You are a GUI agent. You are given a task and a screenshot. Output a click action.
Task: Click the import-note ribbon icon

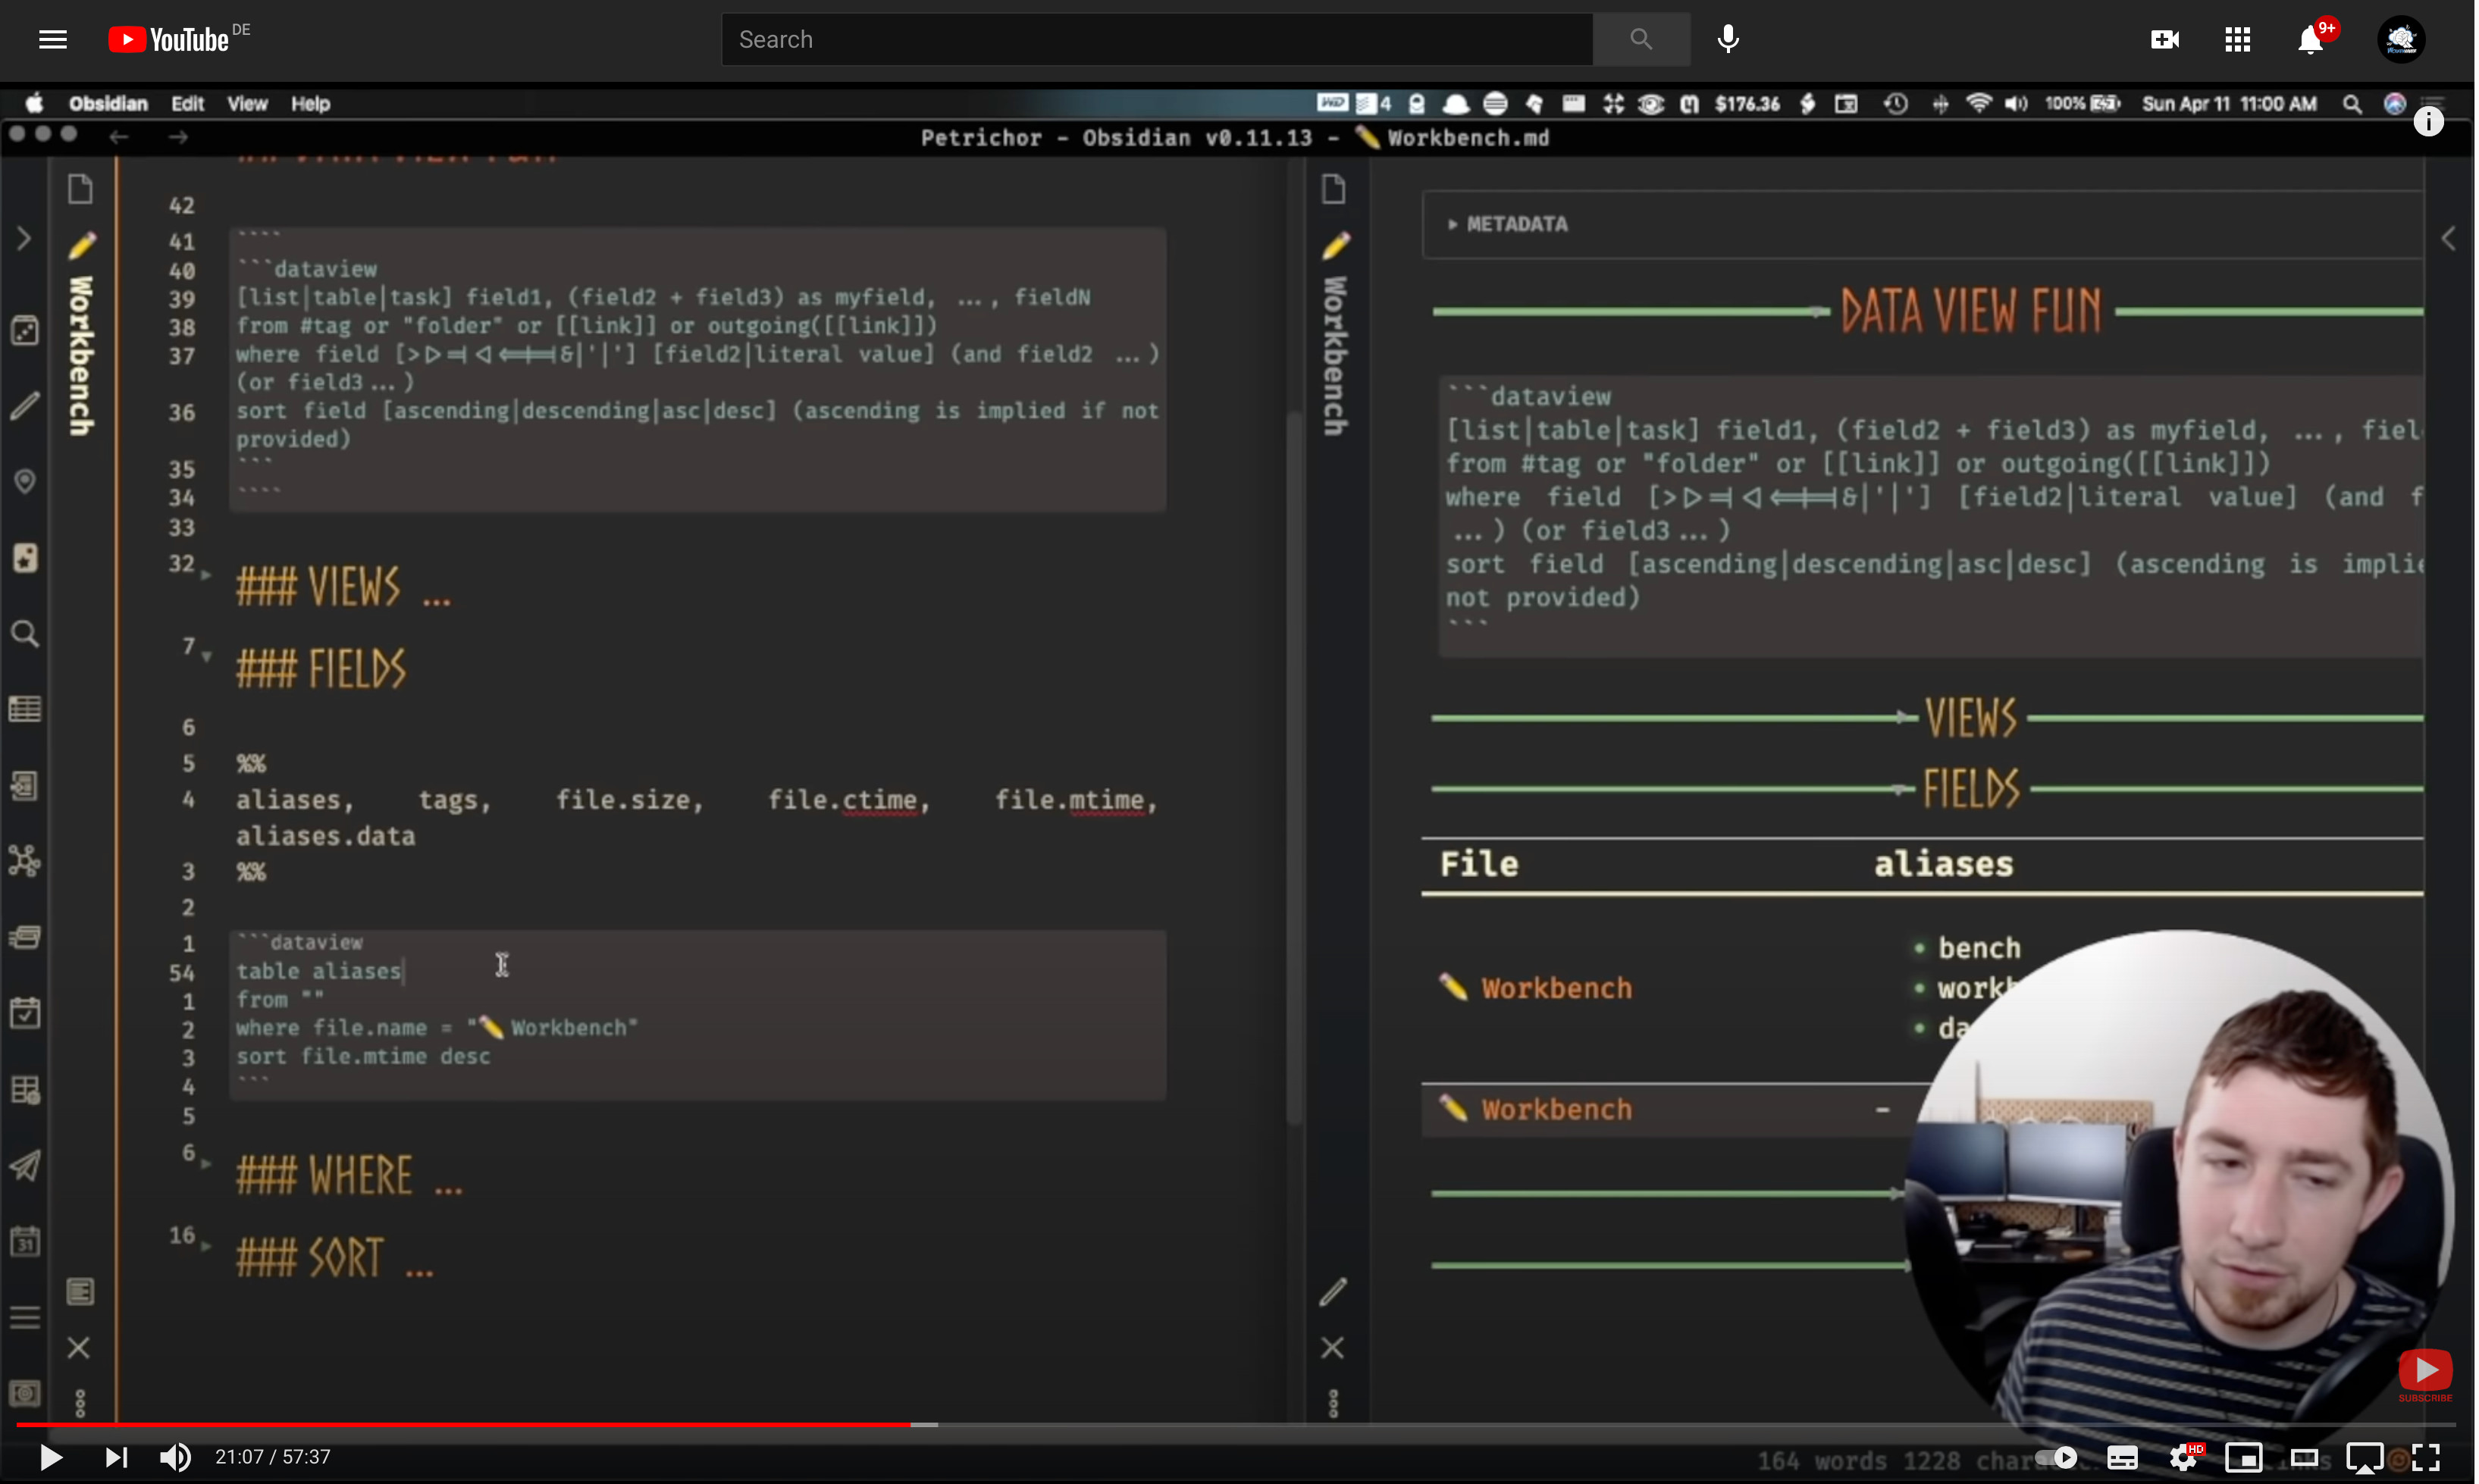25,785
